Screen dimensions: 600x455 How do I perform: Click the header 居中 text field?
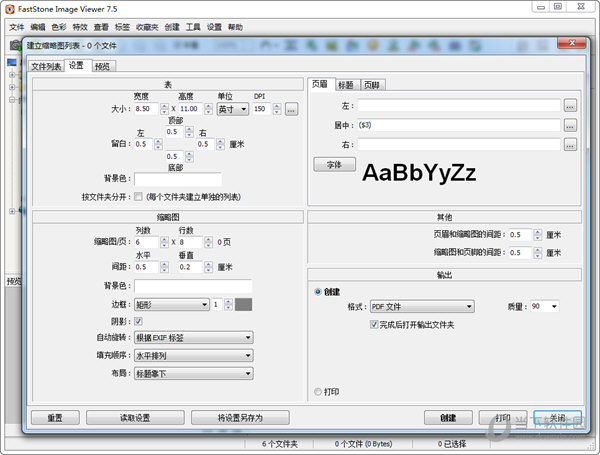[x=459, y=125]
